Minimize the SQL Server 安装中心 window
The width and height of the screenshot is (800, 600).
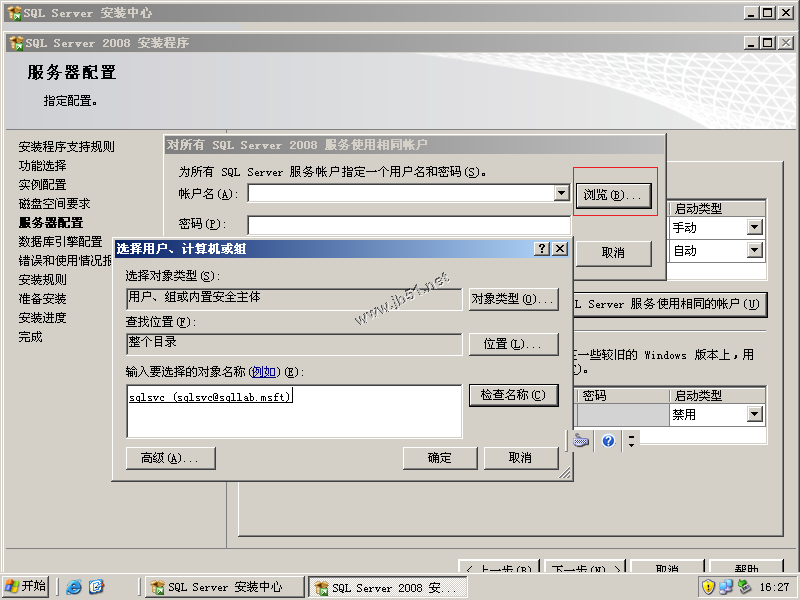(751, 13)
